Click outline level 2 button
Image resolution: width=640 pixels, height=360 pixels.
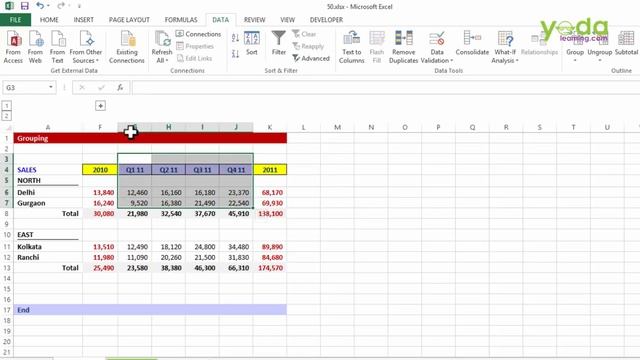pos(7,116)
